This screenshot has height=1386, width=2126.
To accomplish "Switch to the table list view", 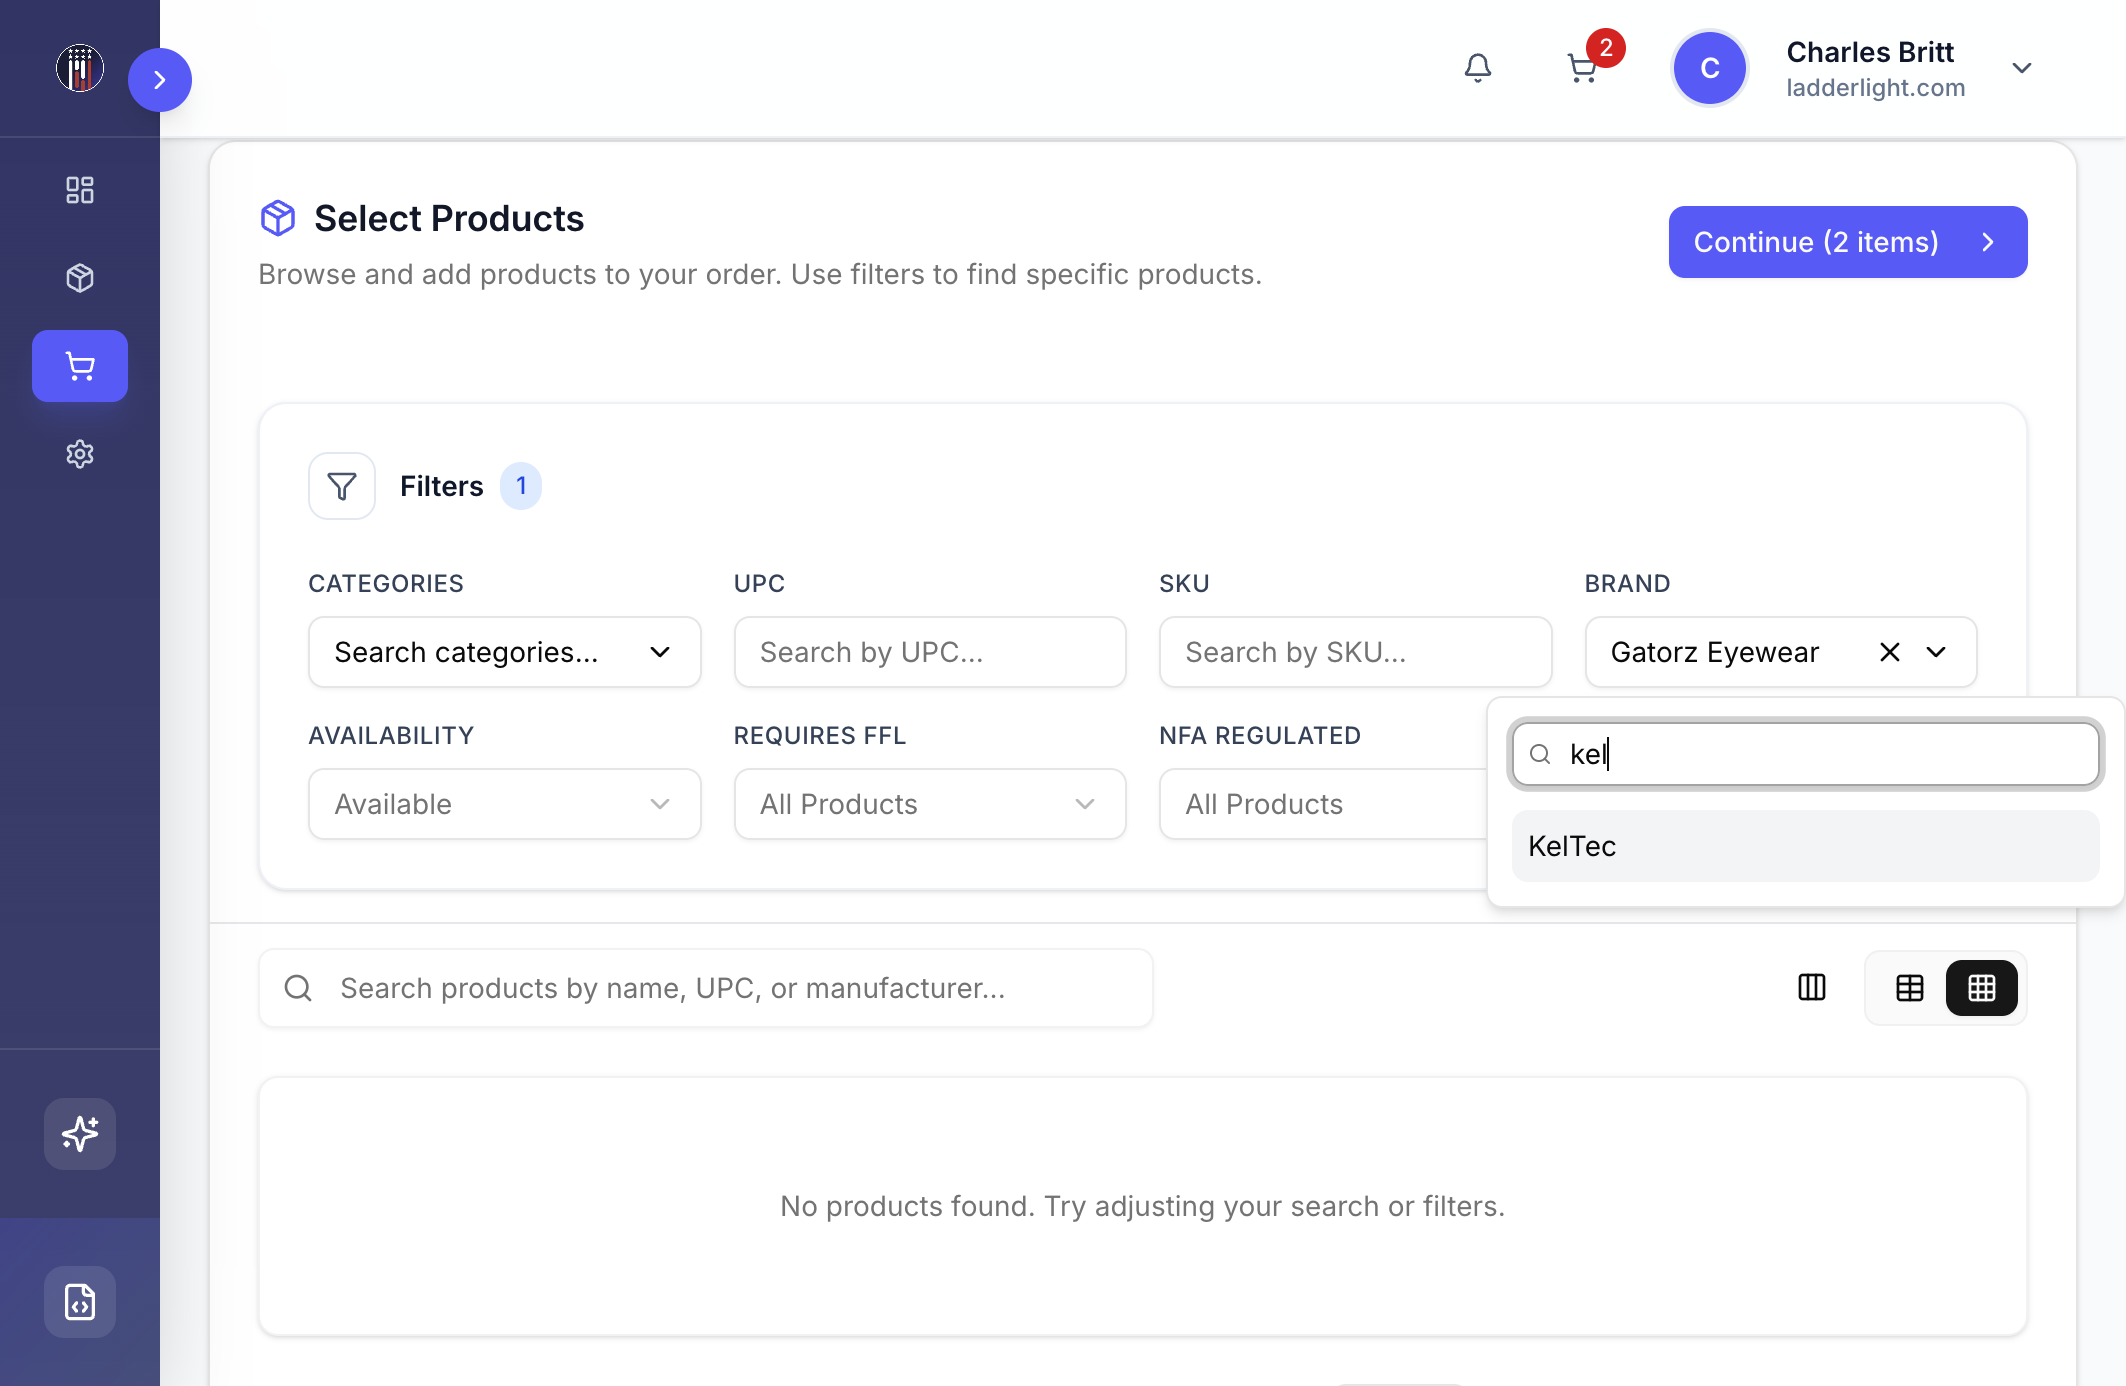I will [1910, 988].
